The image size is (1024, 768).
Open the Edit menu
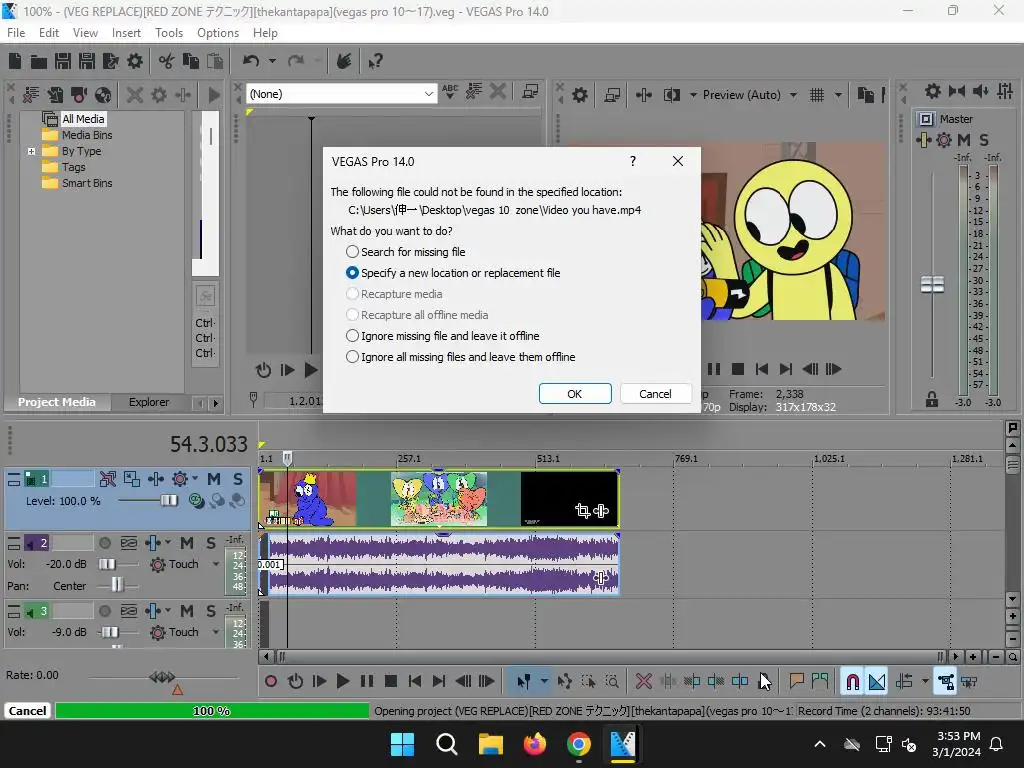(x=49, y=33)
